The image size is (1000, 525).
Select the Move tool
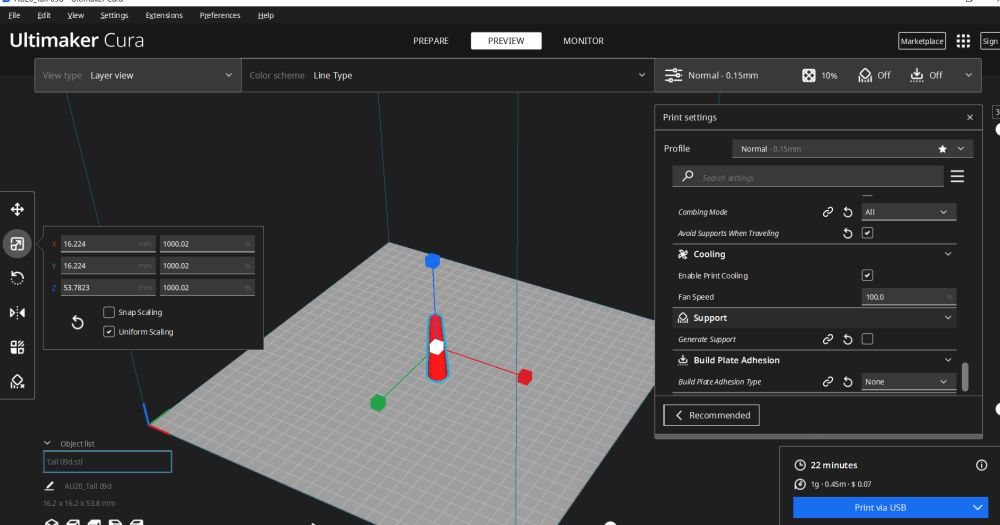click(17, 209)
